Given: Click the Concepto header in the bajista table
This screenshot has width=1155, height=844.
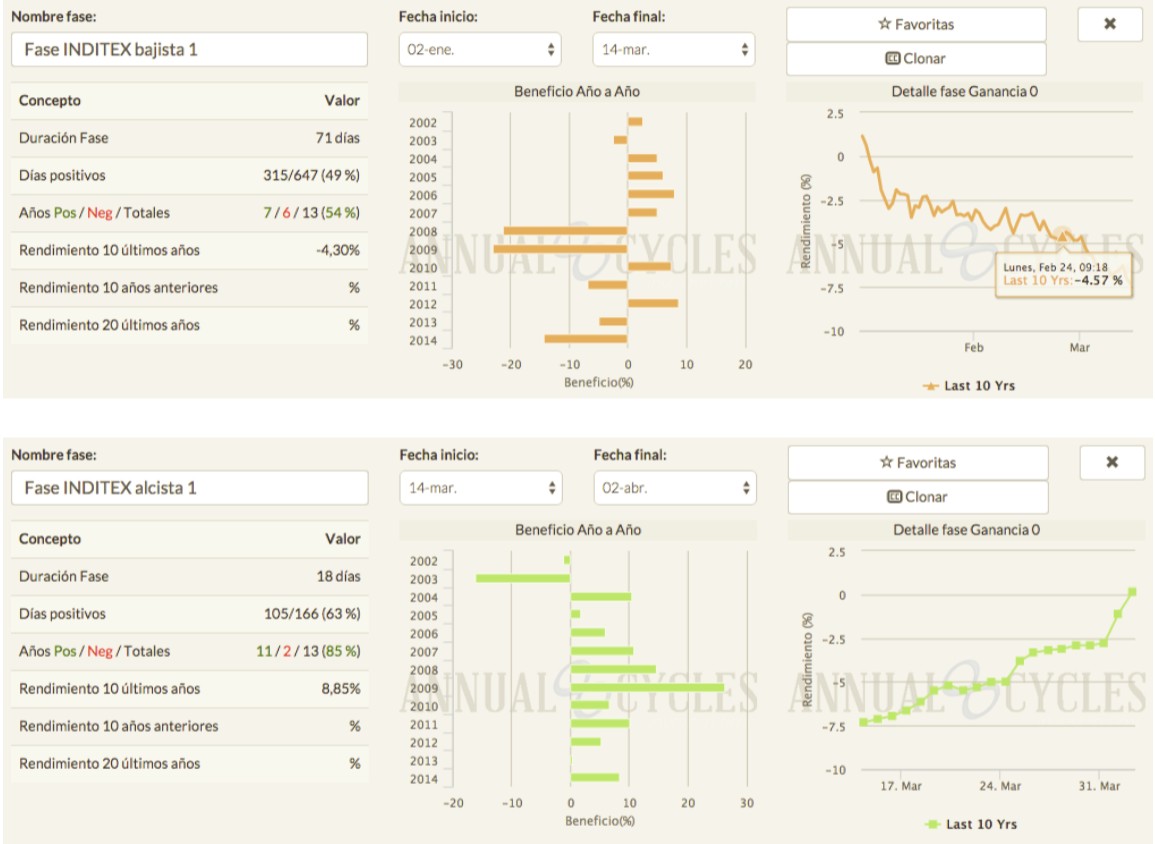Looking at the screenshot, I should click(50, 100).
